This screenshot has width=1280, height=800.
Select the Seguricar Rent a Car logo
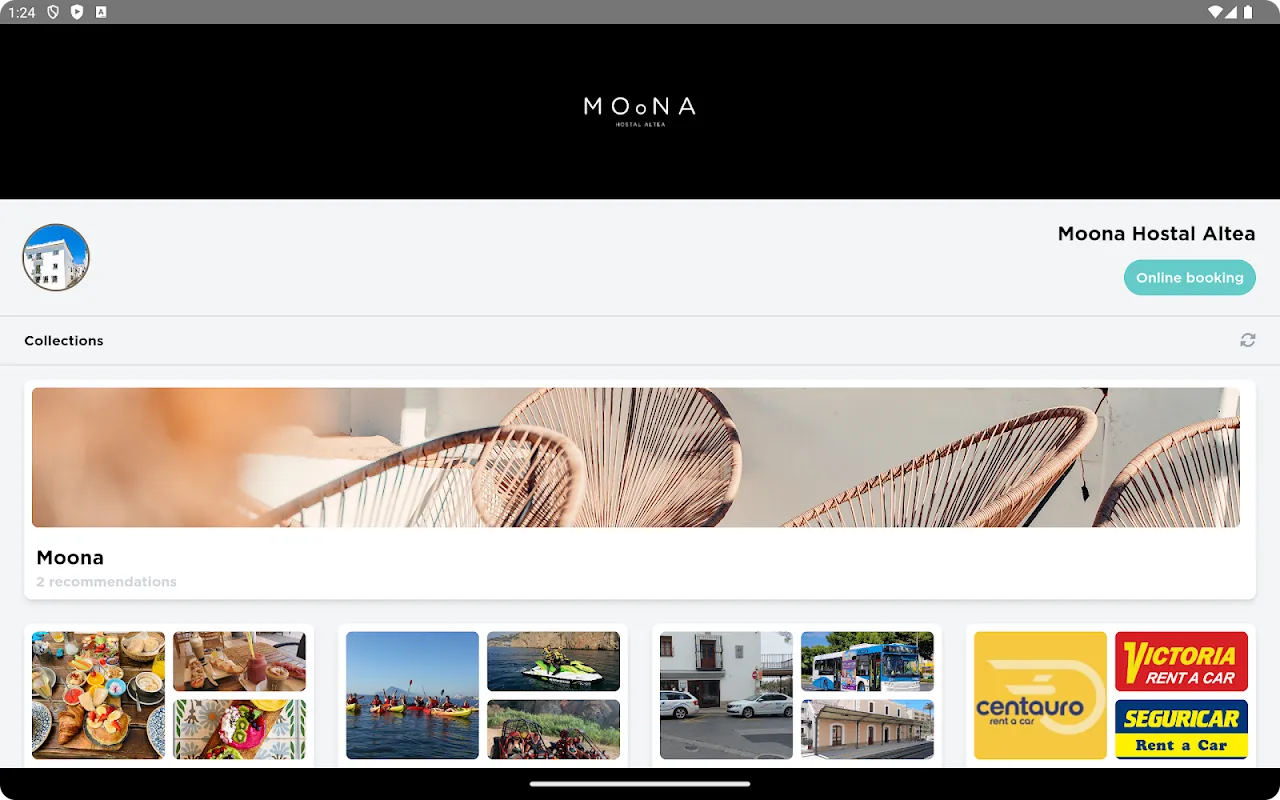click(x=1181, y=729)
